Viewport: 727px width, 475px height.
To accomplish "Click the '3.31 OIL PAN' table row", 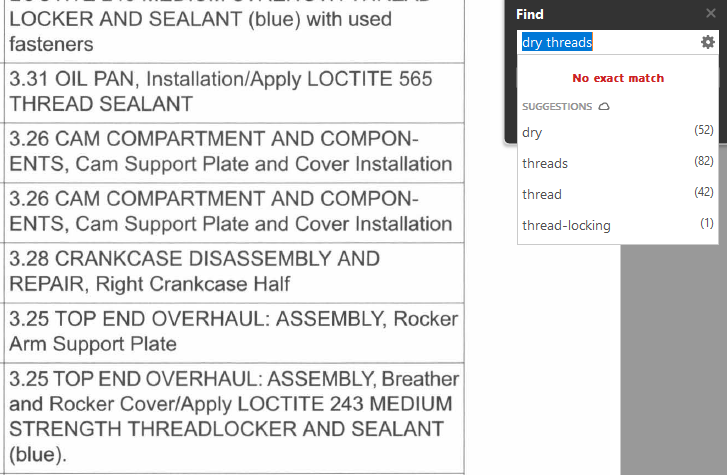I will (x=231, y=91).
